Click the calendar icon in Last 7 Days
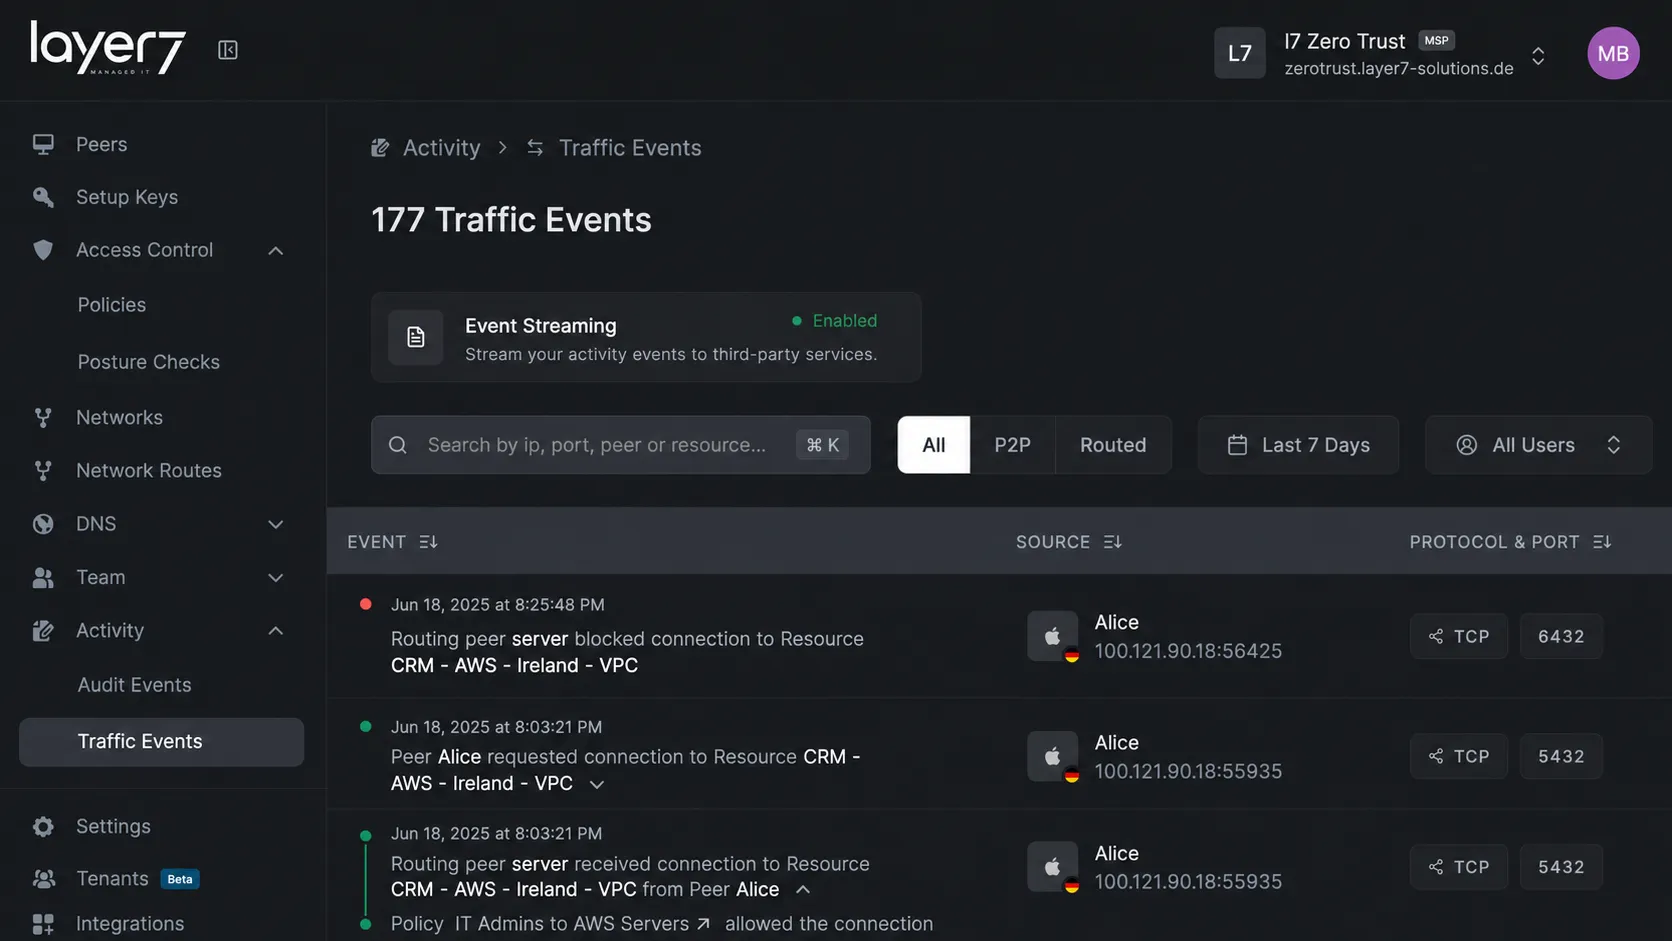This screenshot has width=1672, height=941. 1237,445
